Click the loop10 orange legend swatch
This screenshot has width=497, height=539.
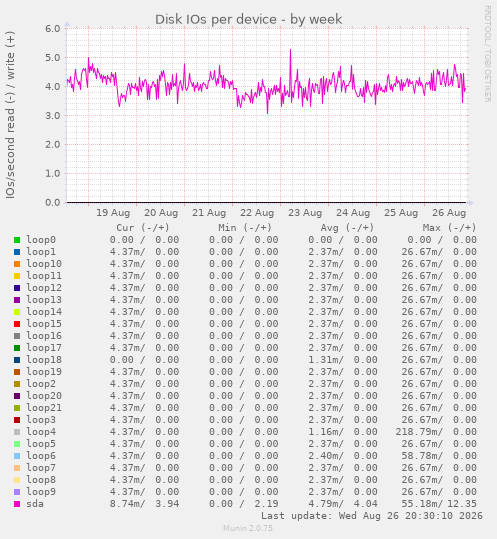click(17, 264)
